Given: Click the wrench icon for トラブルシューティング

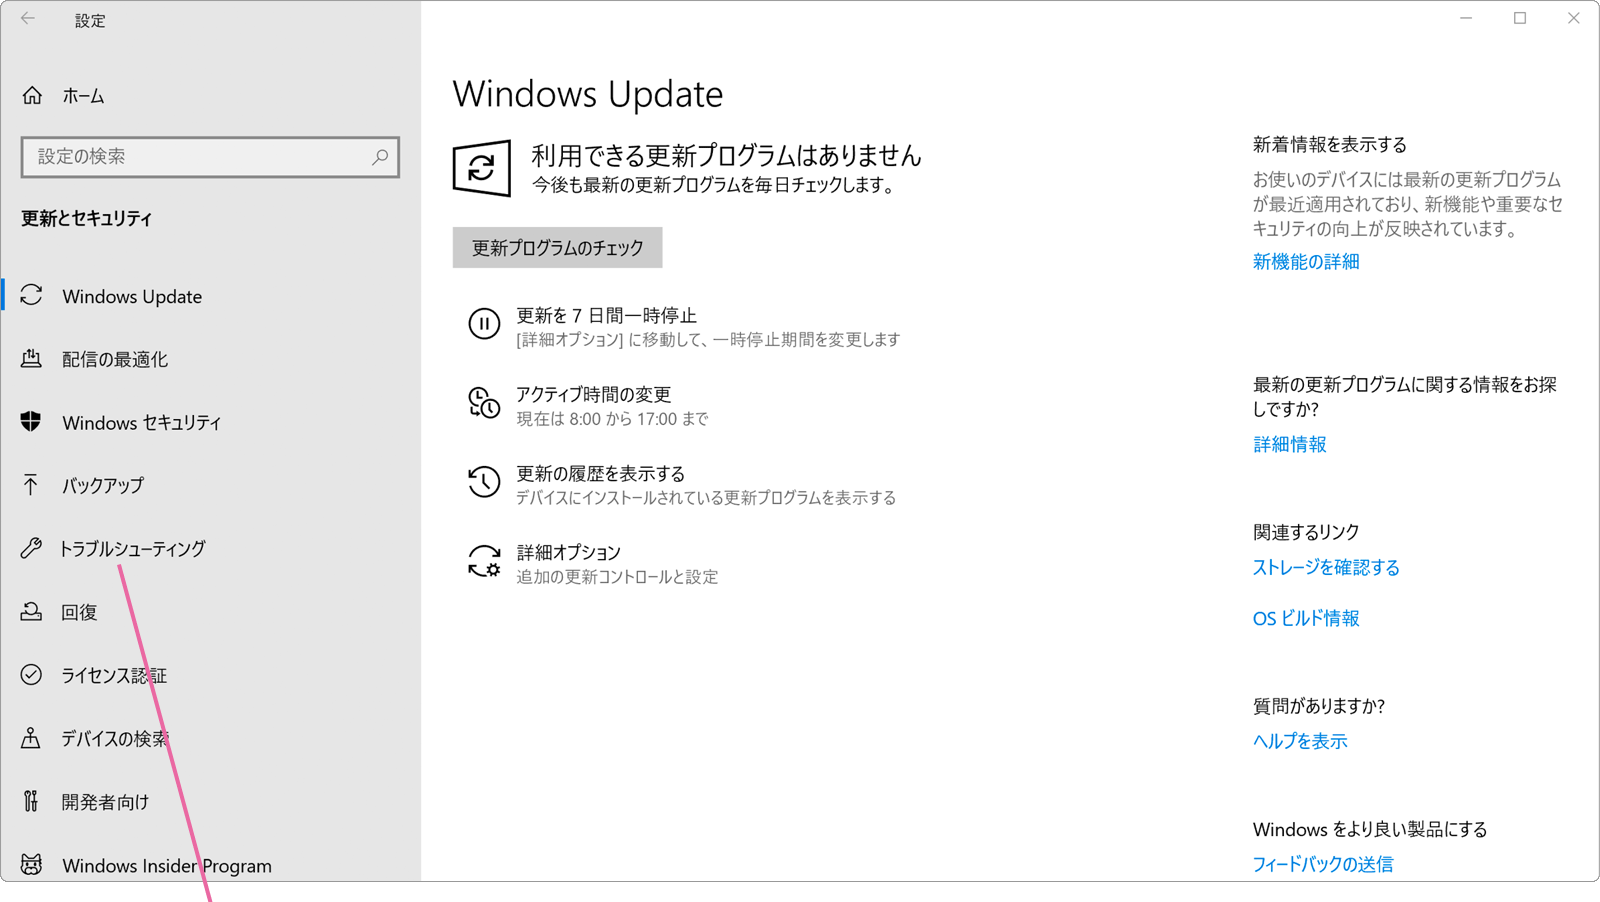Looking at the screenshot, I should 31,548.
